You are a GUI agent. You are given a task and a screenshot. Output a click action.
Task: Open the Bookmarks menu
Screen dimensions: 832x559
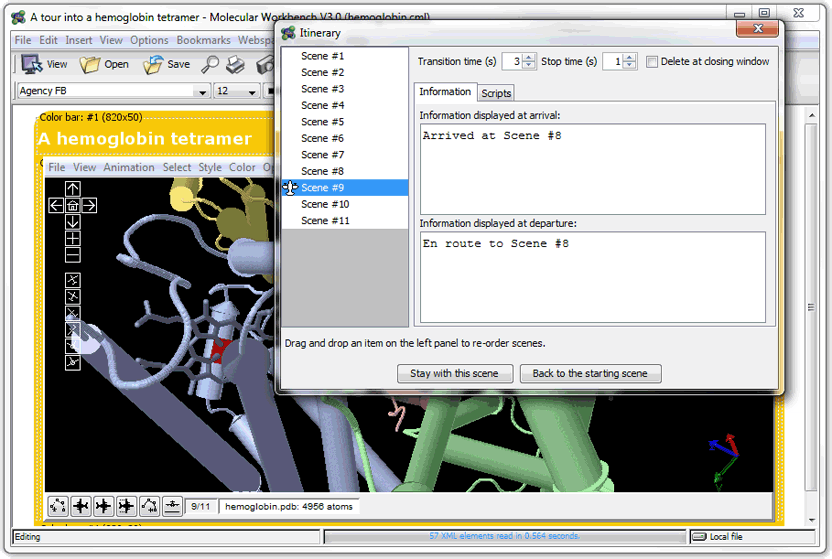(203, 40)
